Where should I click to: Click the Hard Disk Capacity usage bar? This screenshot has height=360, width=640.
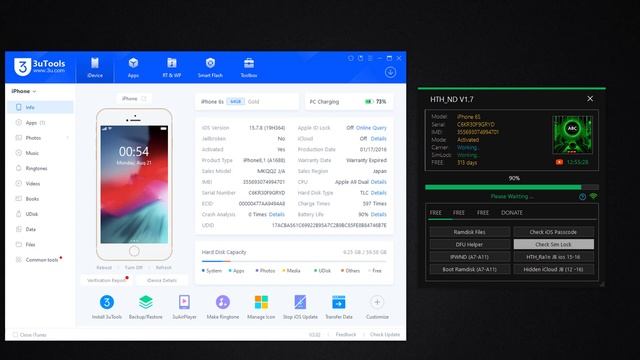[x=293, y=261]
